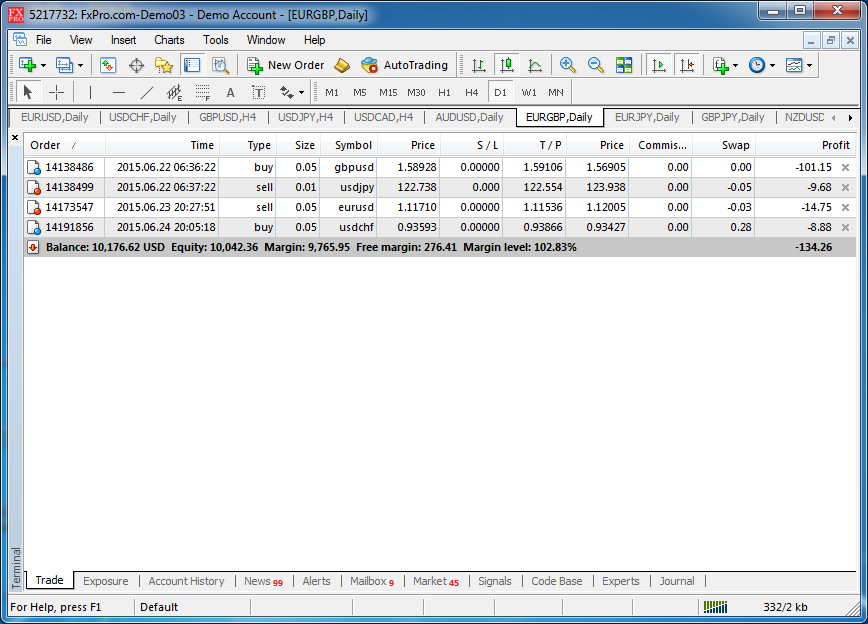Toggle the AutoTrading button
Screen dimensions: 868x624
(404, 65)
